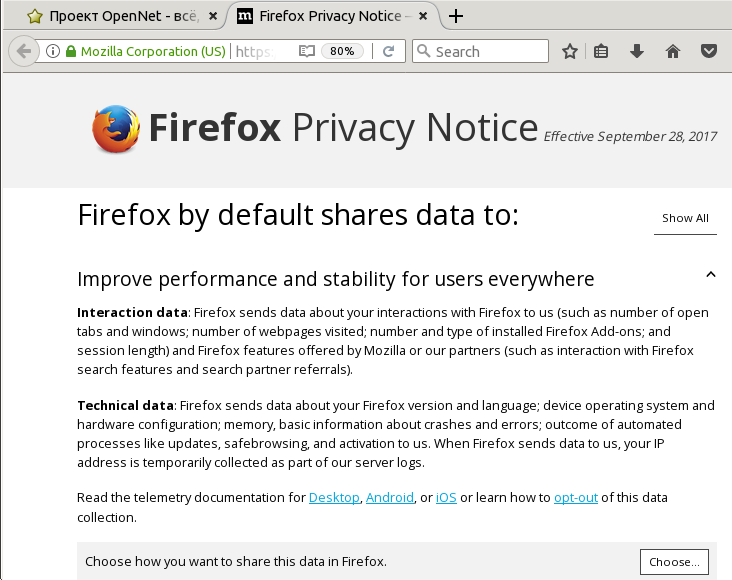Save page to Pocket icon

pos(709,51)
